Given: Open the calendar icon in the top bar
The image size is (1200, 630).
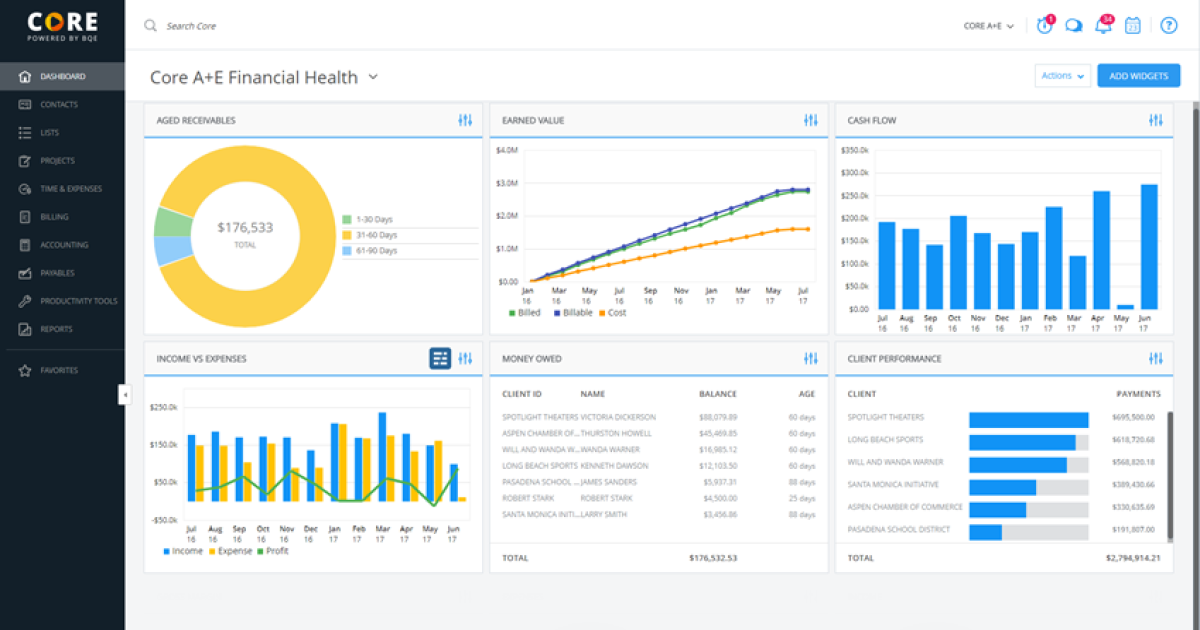Looking at the screenshot, I should pos(1133,26).
